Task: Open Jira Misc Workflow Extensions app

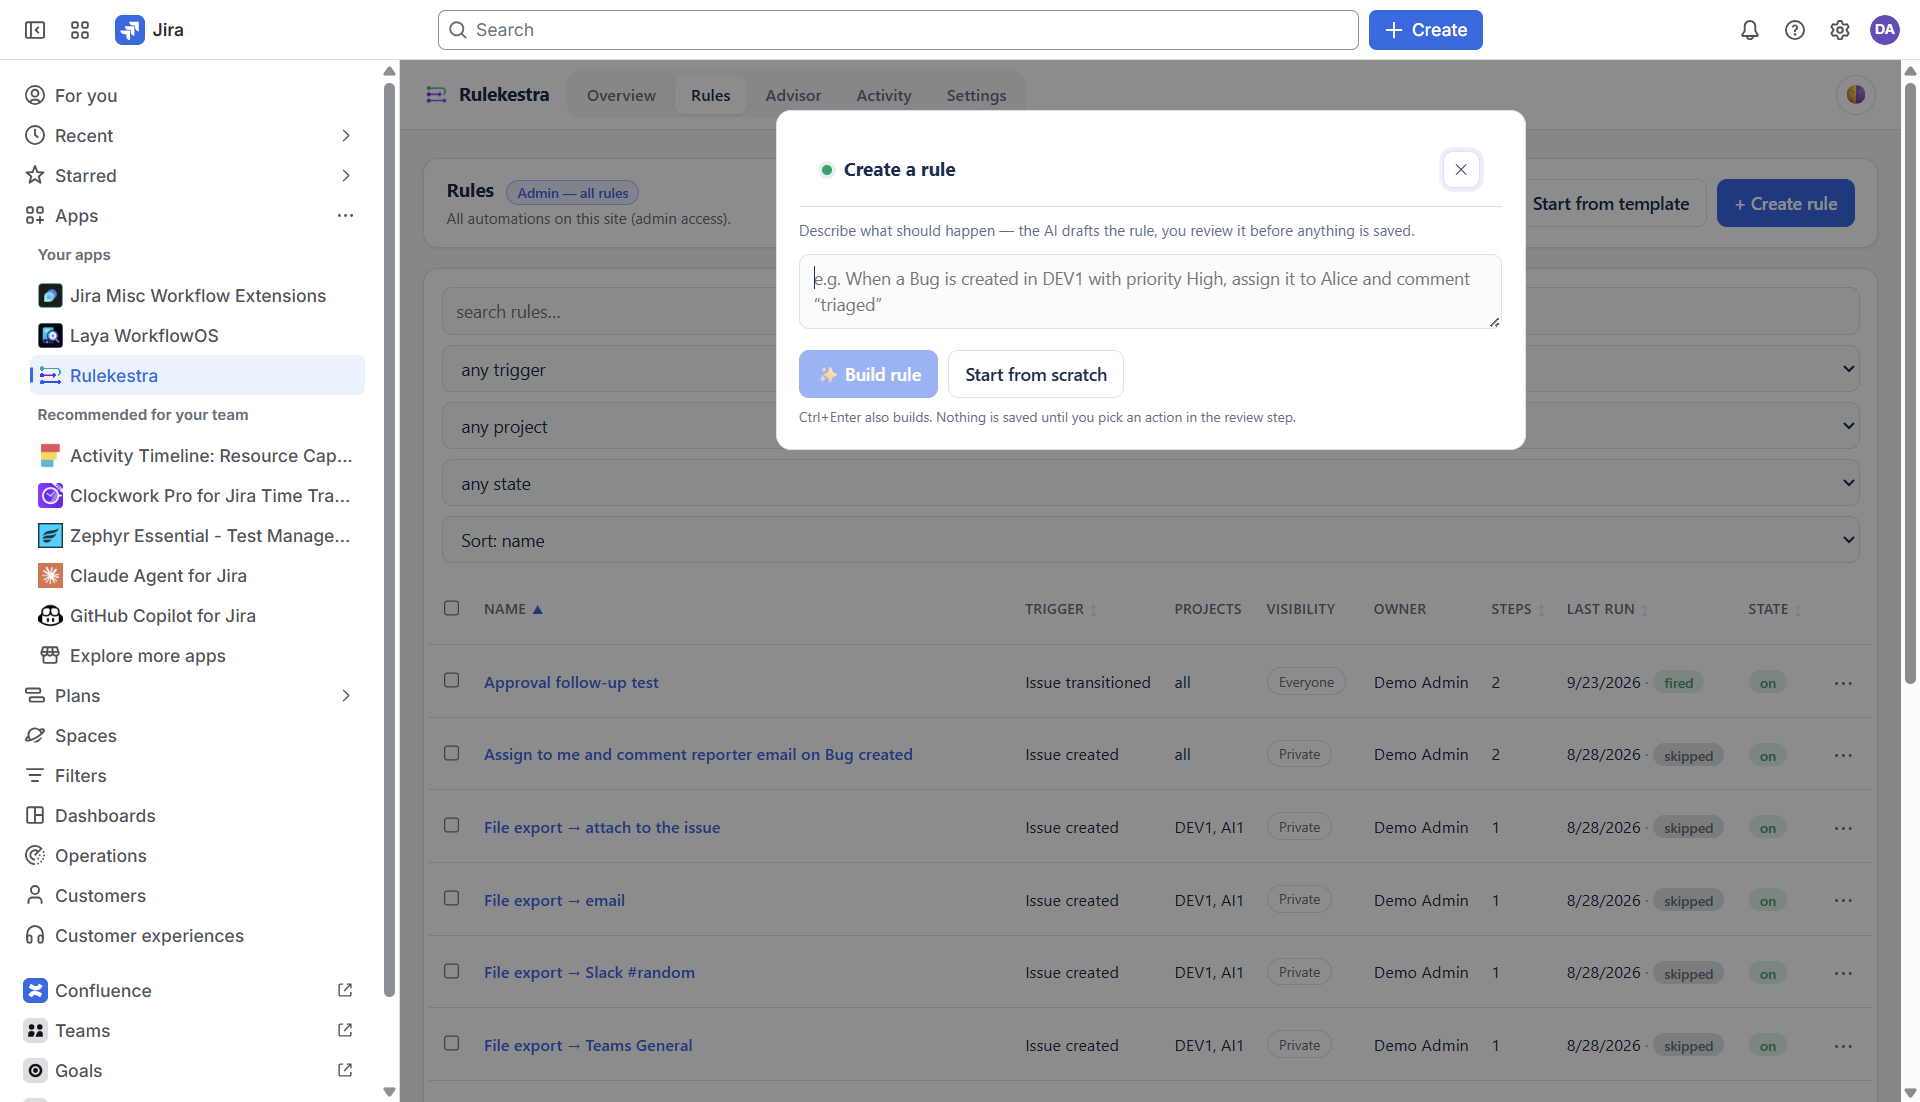Action: coord(198,296)
